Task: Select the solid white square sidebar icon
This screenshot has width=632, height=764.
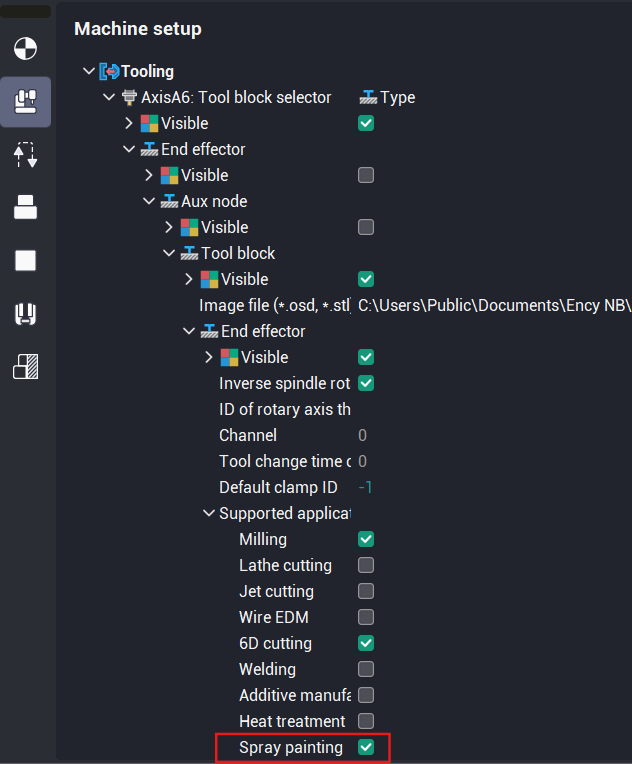Action: coord(26,261)
